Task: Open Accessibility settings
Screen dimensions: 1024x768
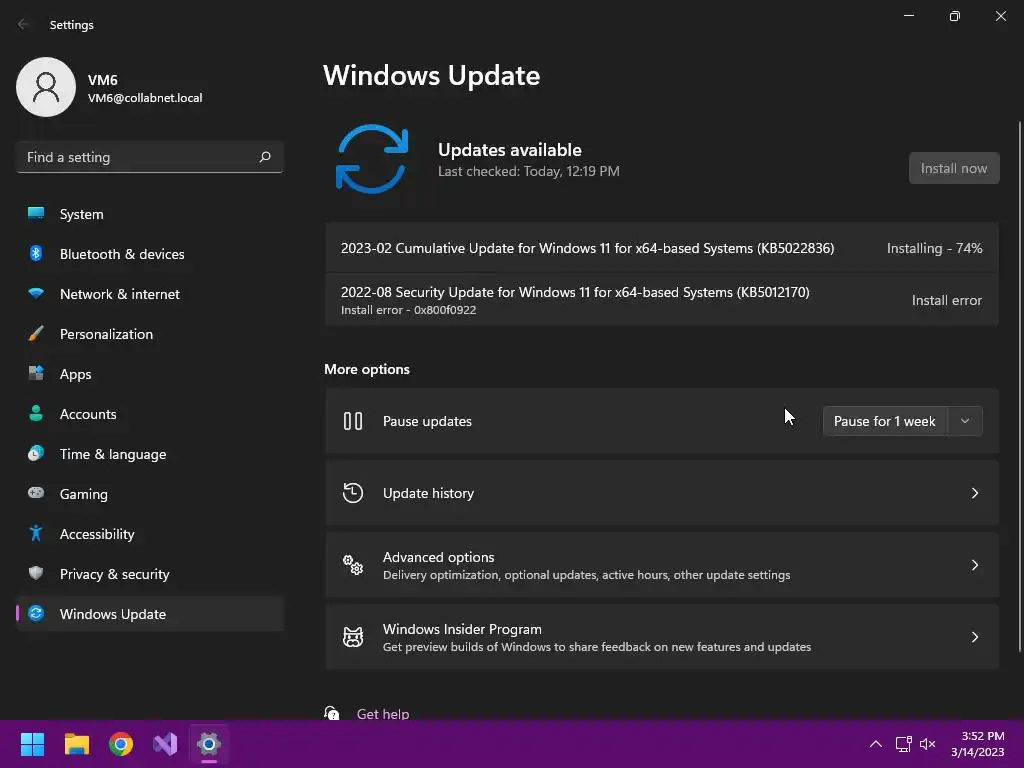Action: 150,534
